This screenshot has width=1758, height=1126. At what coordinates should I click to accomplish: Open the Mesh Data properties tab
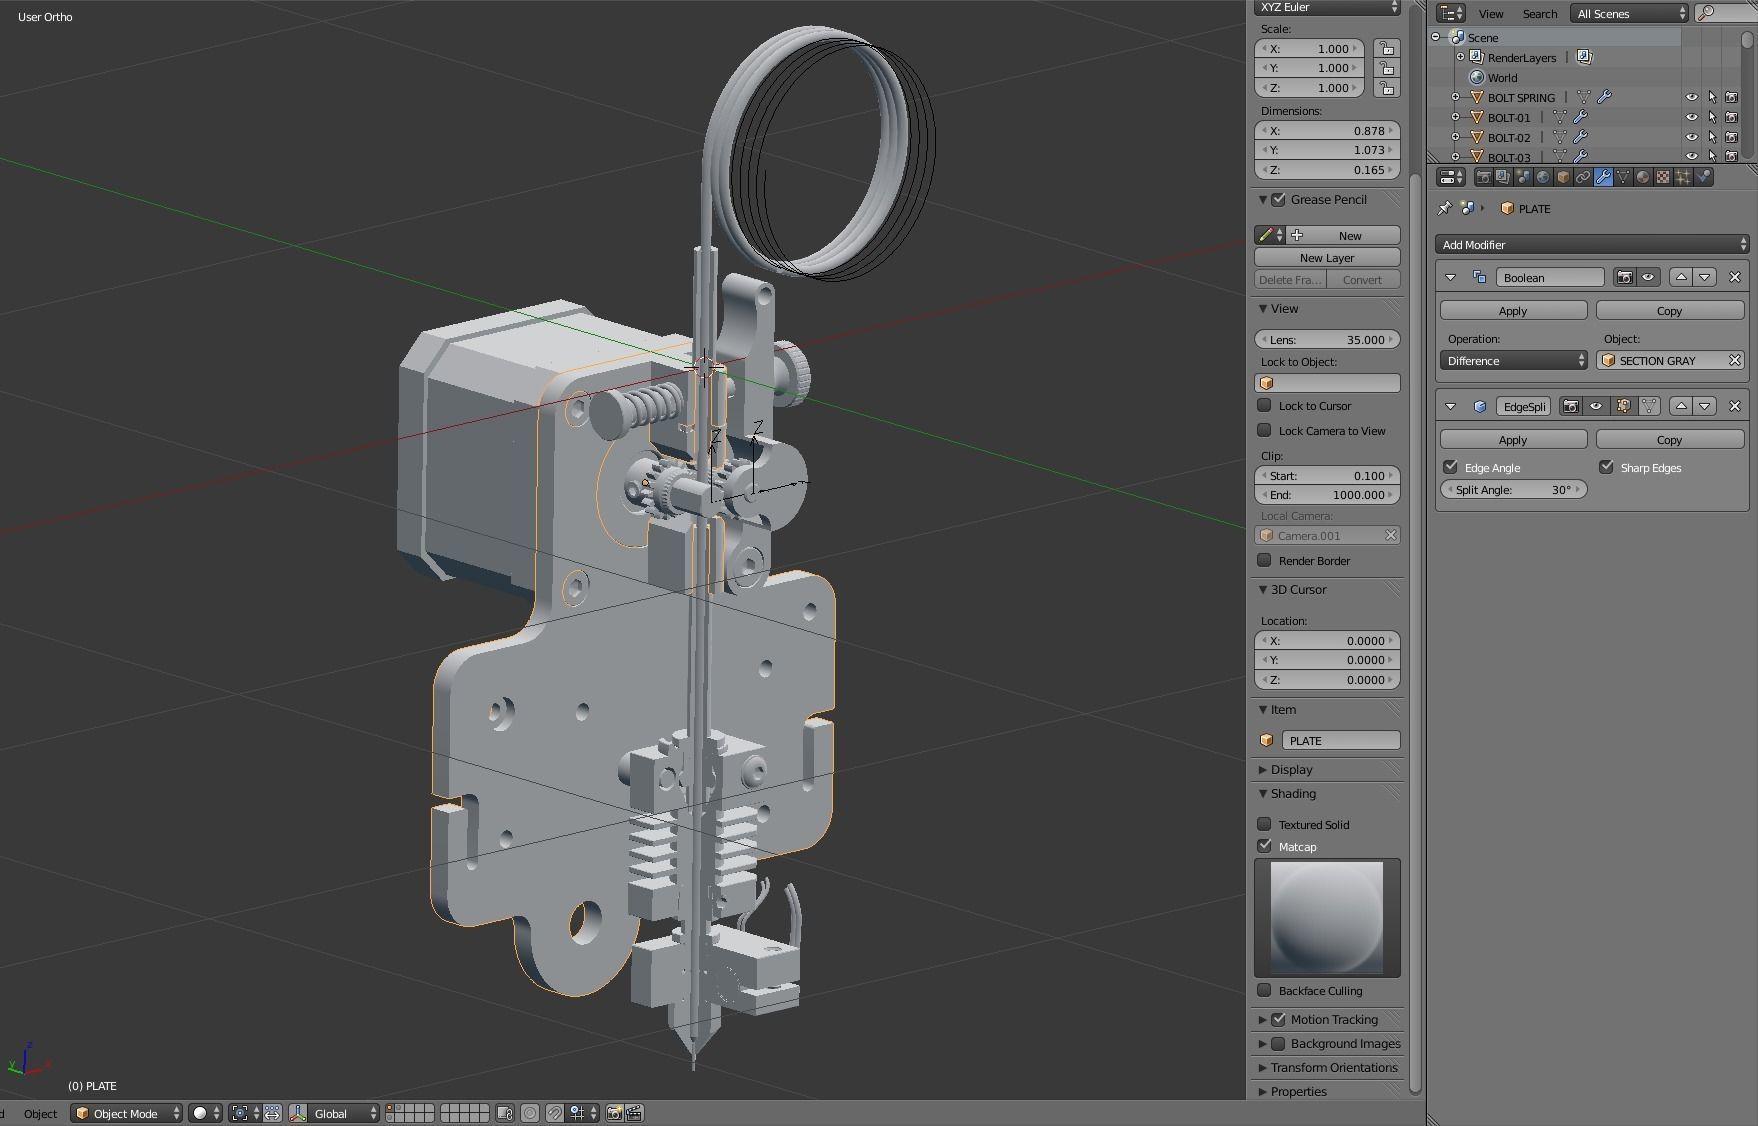point(1623,177)
